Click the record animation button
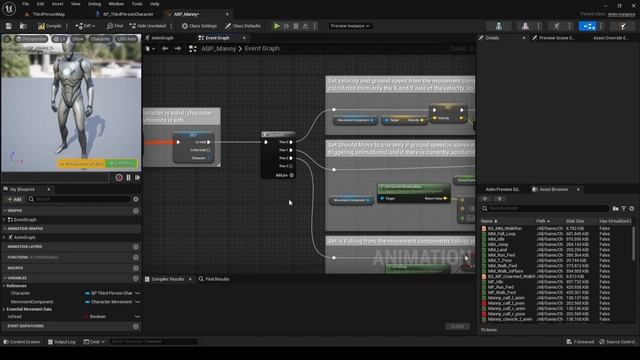This screenshot has height=360, width=640. (x=119, y=178)
